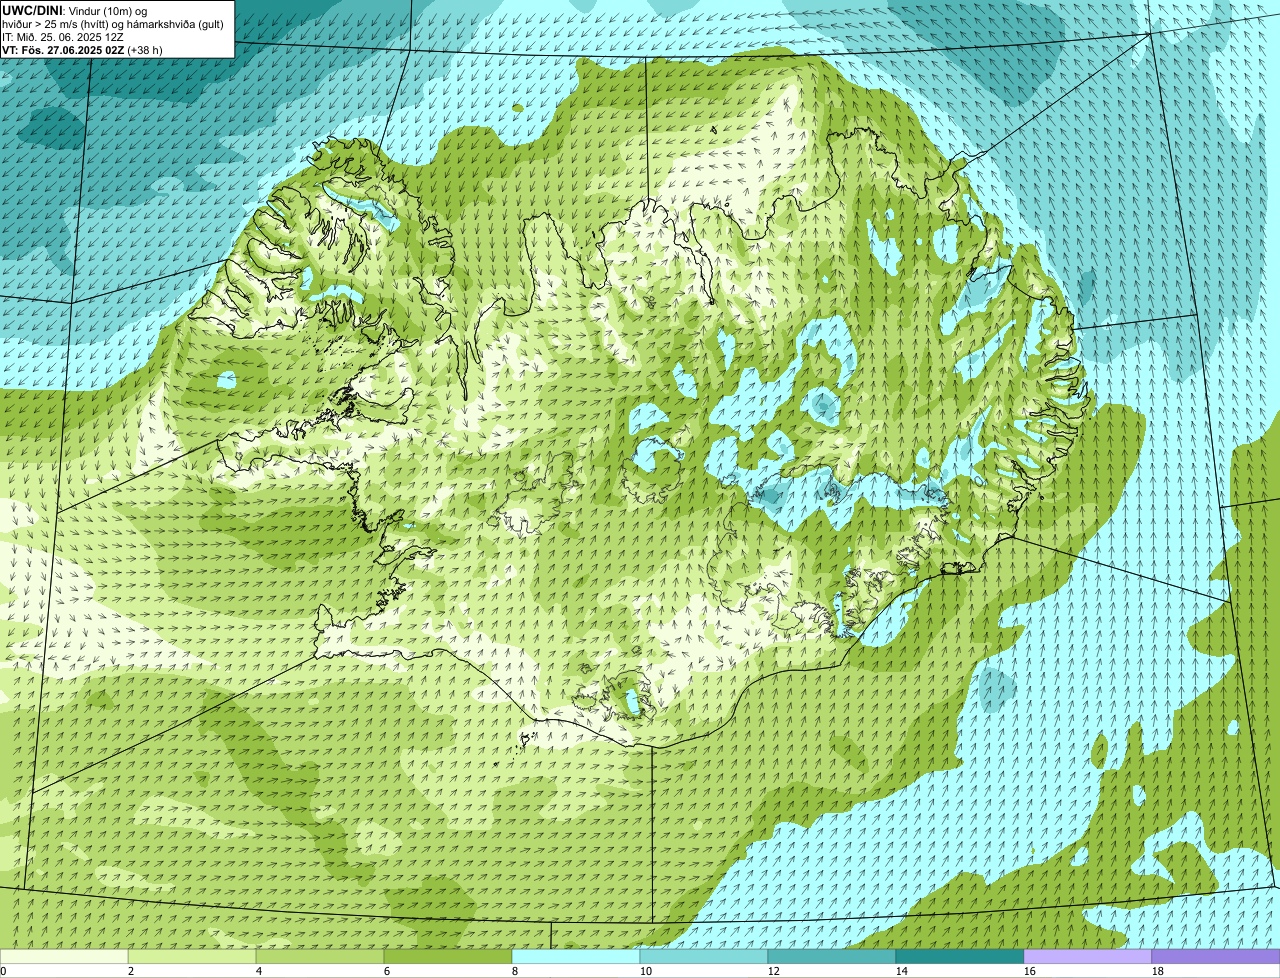Click the '14' label on the wind scale
Screen dimensions: 1280x978
click(902, 971)
